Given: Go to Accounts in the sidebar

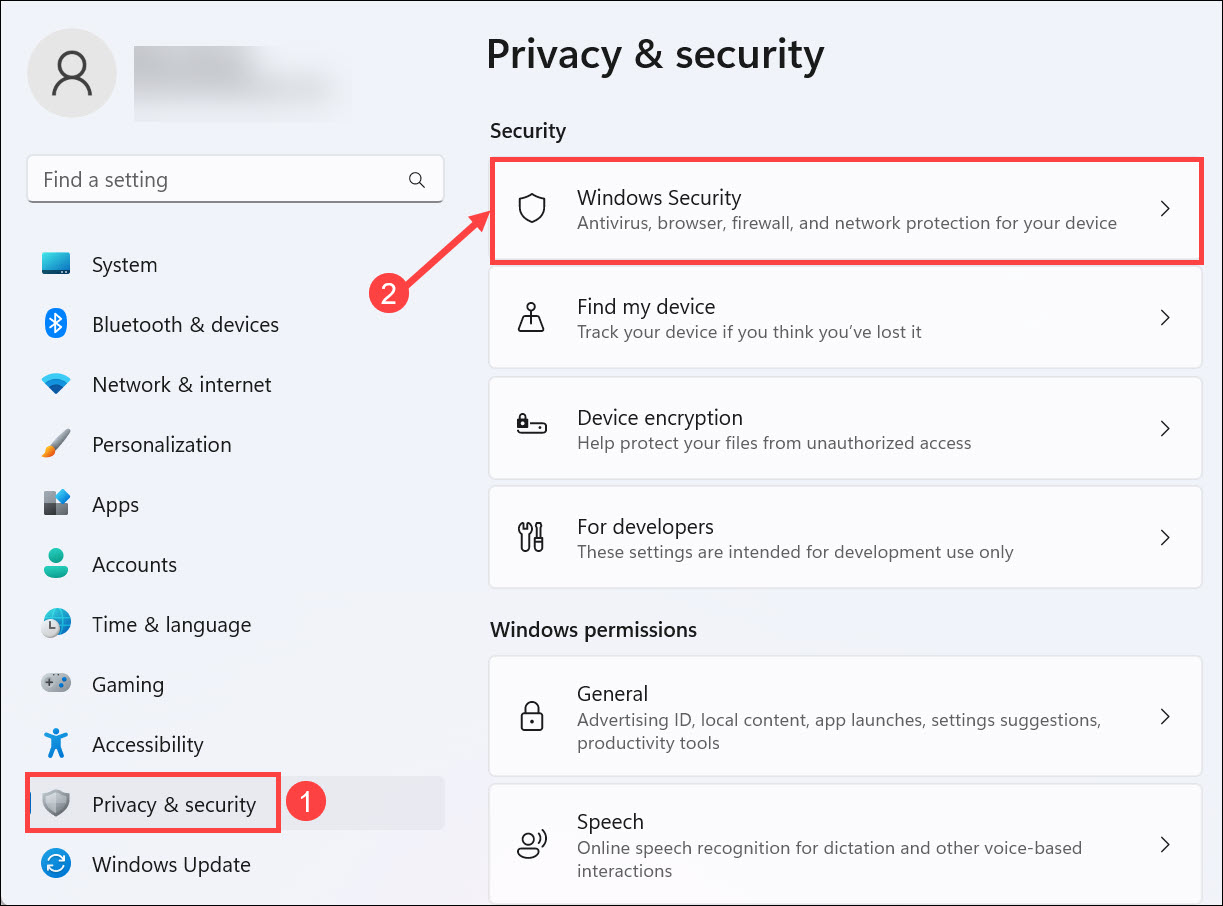Looking at the screenshot, I should [134, 565].
